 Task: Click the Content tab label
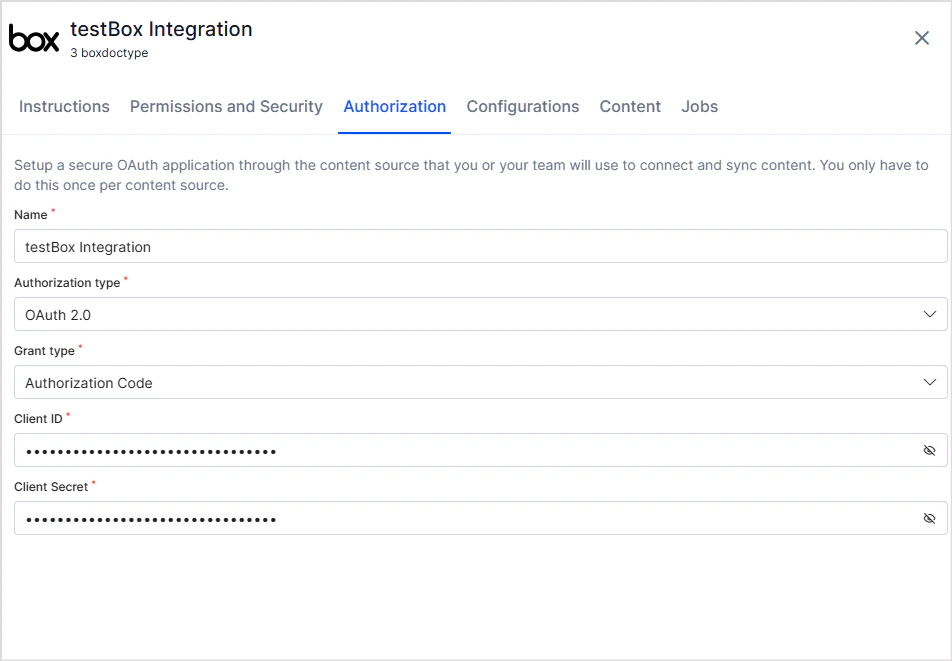pyautogui.click(x=630, y=107)
